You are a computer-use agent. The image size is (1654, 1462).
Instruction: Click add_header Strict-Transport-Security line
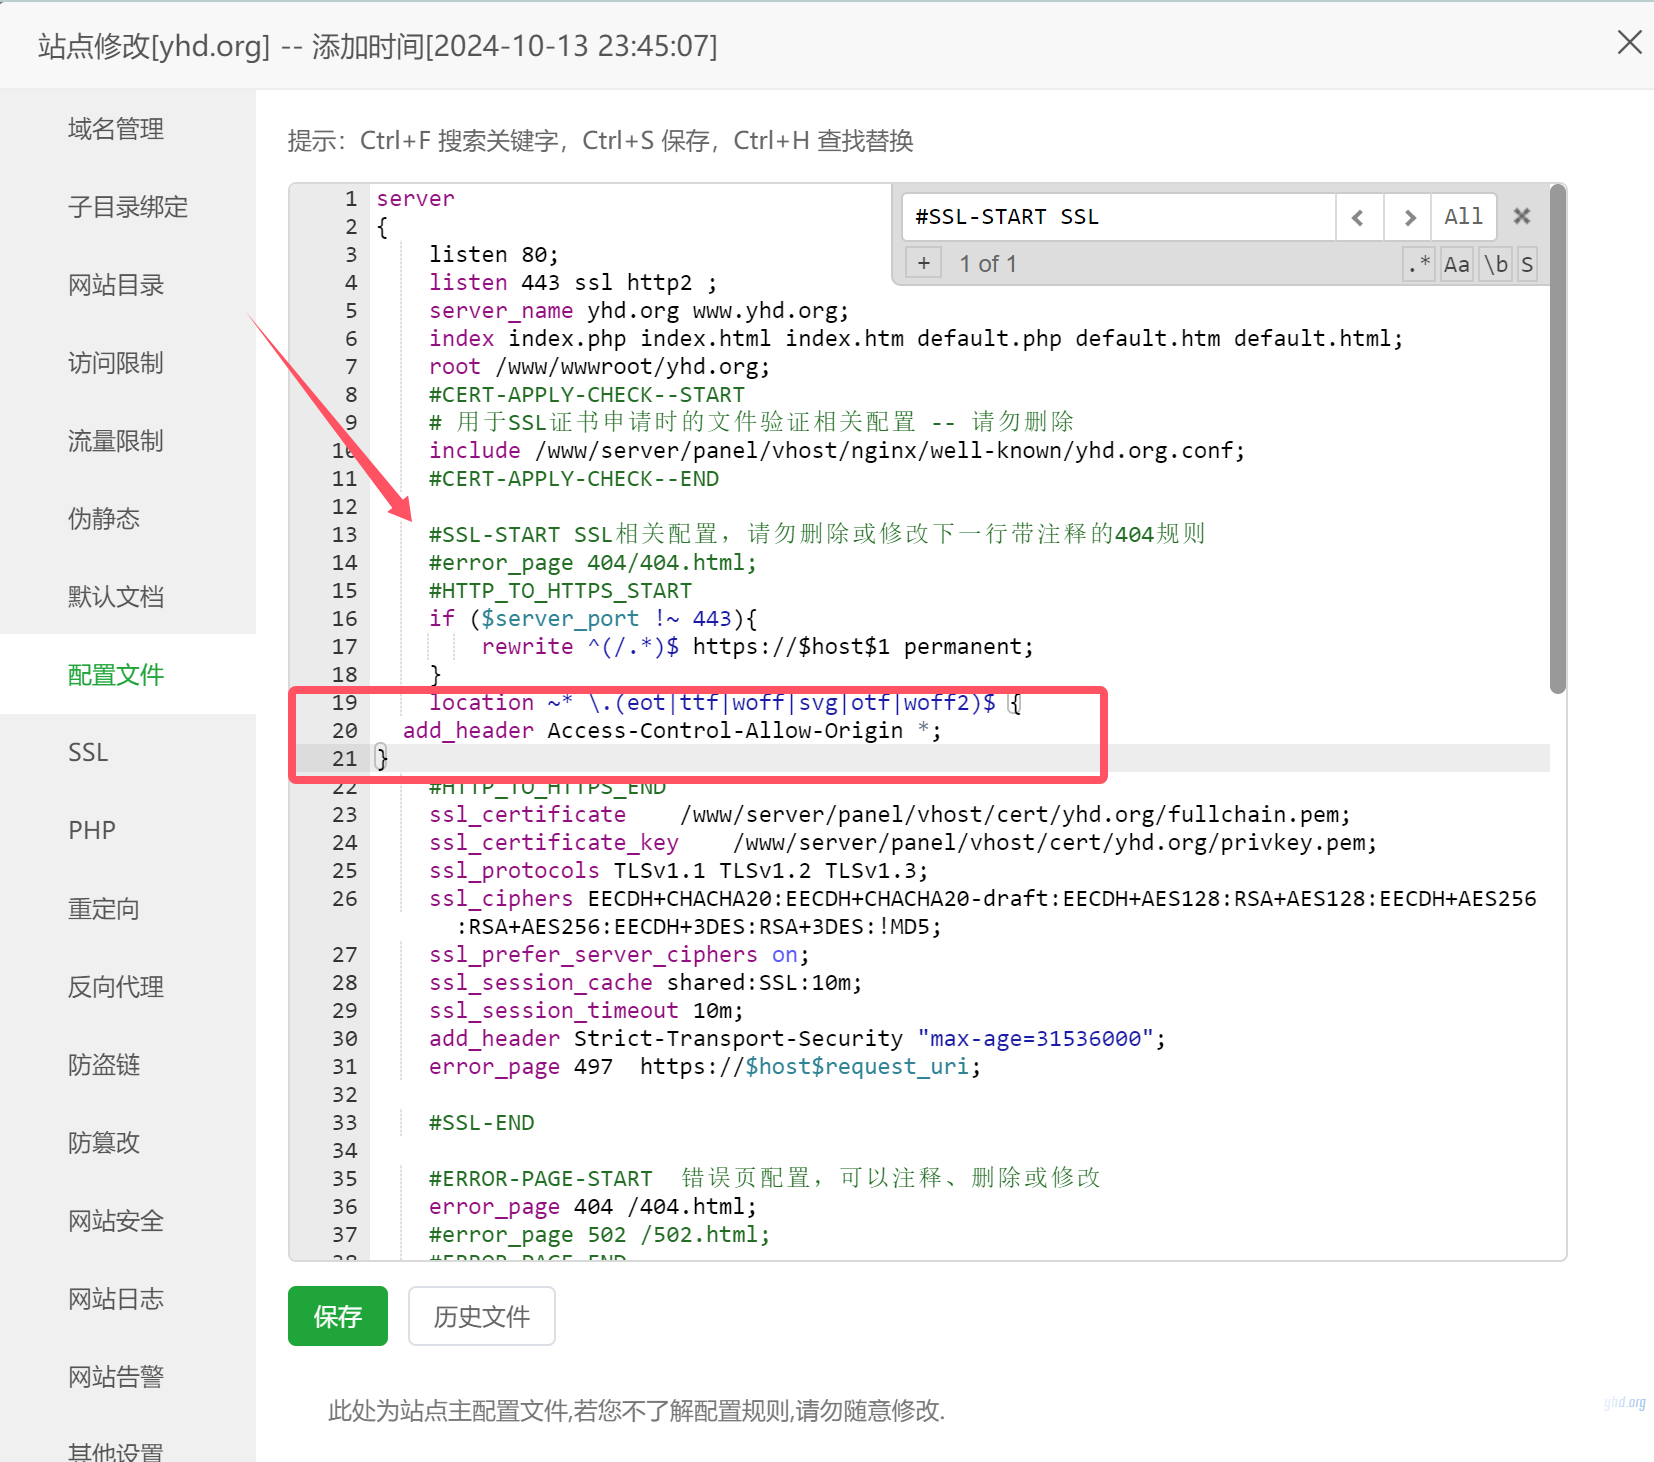click(797, 1039)
